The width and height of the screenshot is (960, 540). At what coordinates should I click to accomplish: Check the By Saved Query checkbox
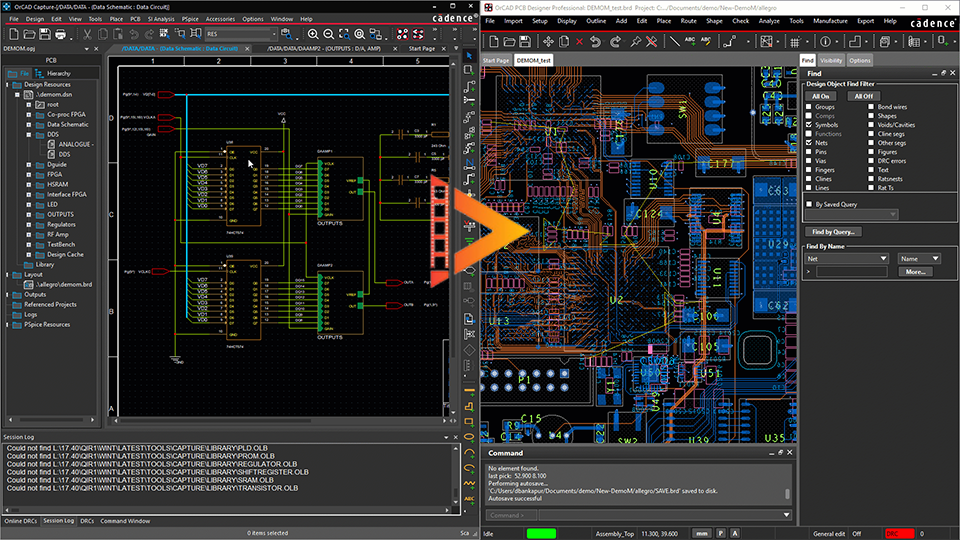coord(809,204)
